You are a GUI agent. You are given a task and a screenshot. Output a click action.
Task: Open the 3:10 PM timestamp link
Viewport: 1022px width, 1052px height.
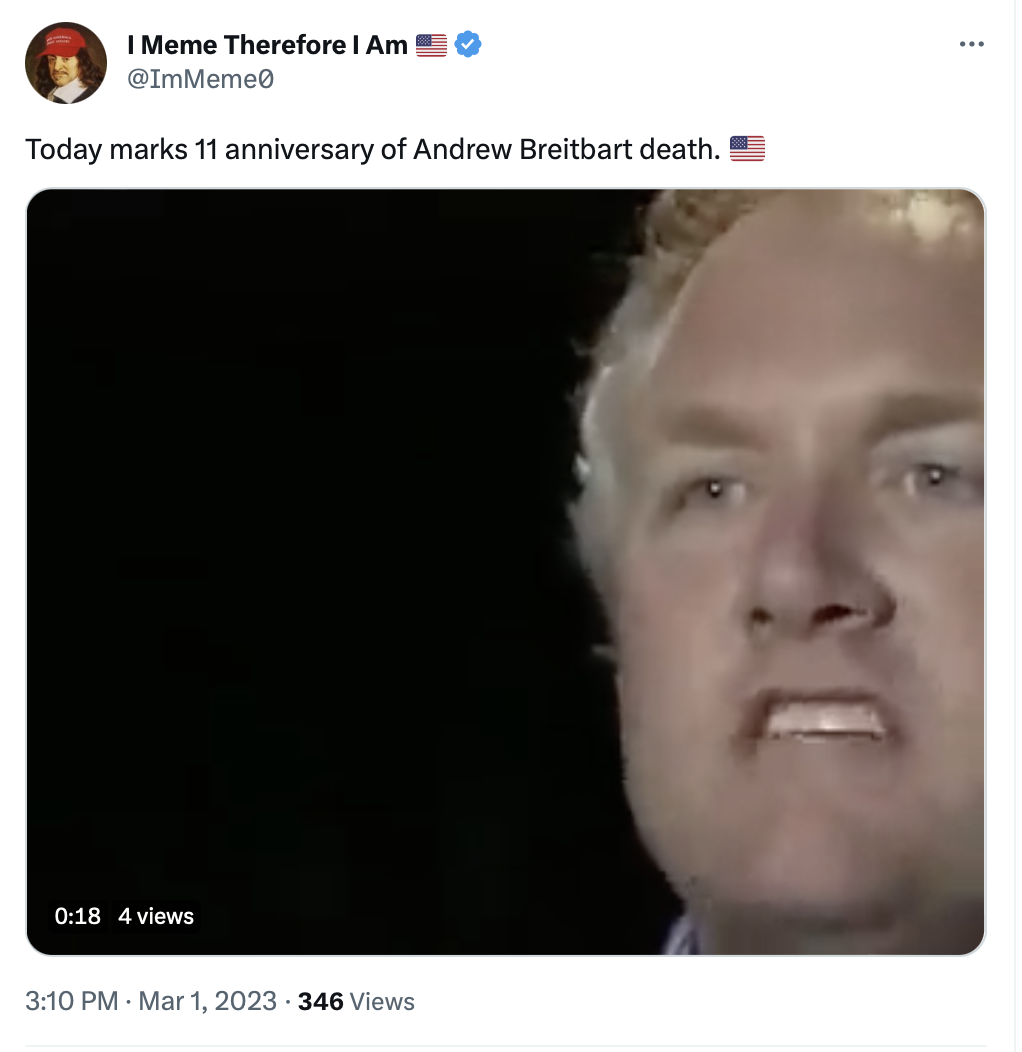pyautogui.click(x=72, y=1001)
